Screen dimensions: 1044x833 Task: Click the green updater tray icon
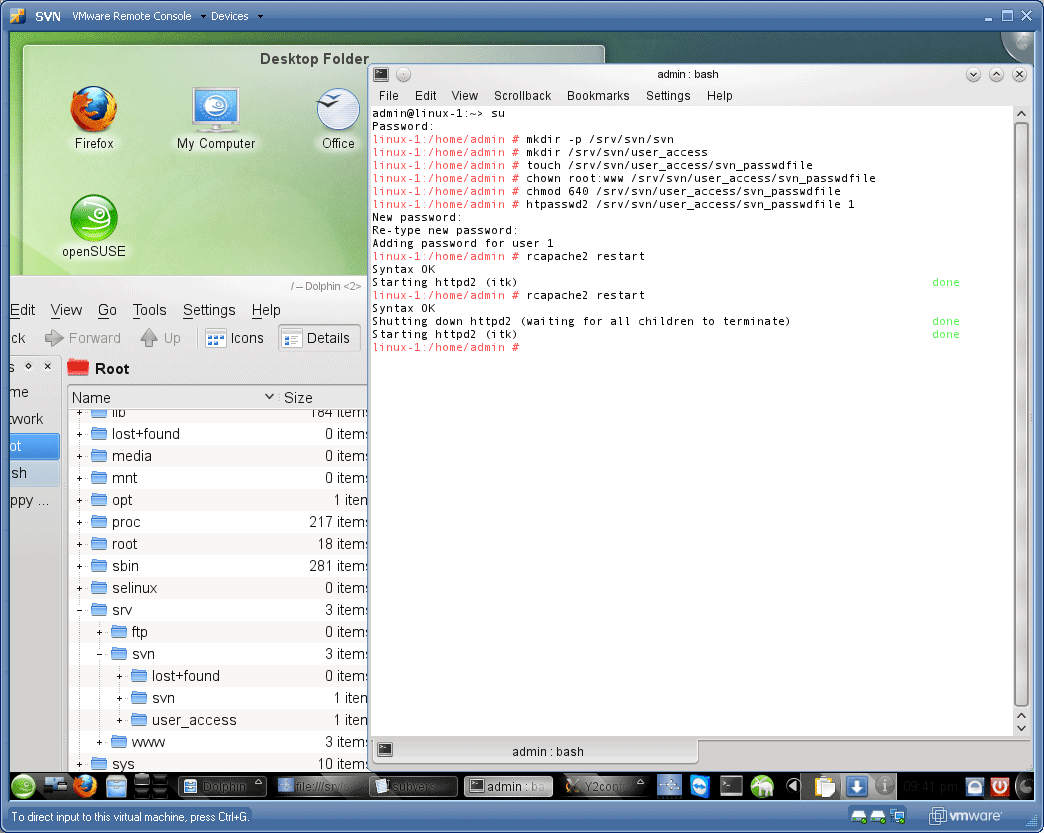point(762,786)
